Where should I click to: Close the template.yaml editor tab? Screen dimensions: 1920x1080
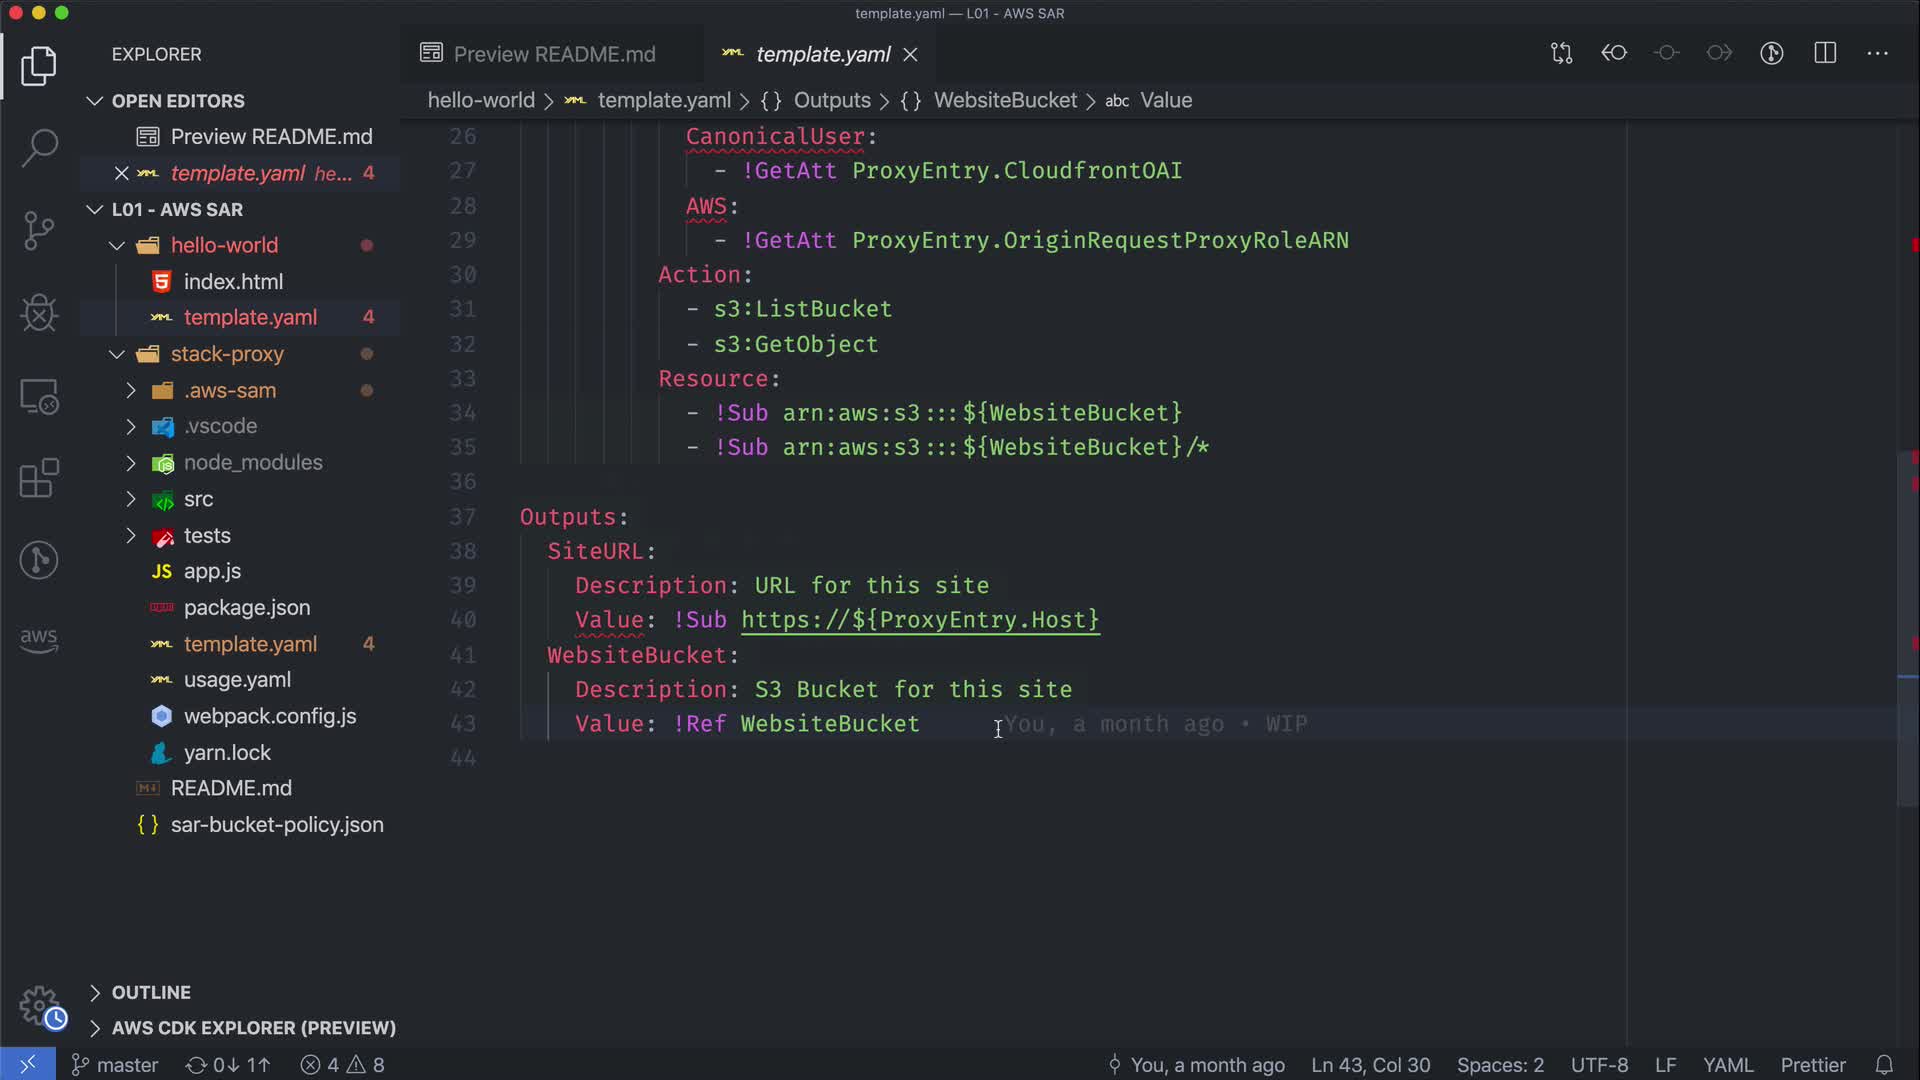point(910,55)
